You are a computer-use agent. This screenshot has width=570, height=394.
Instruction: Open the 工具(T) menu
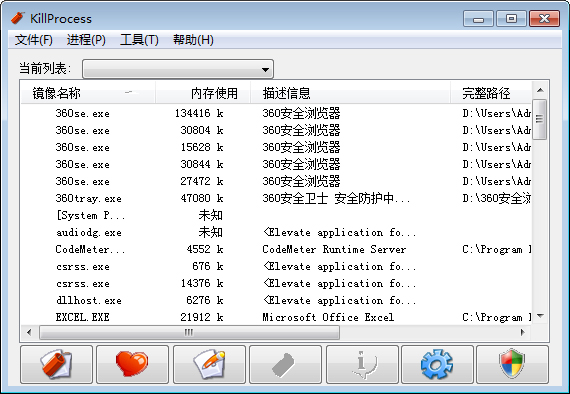[x=139, y=40]
